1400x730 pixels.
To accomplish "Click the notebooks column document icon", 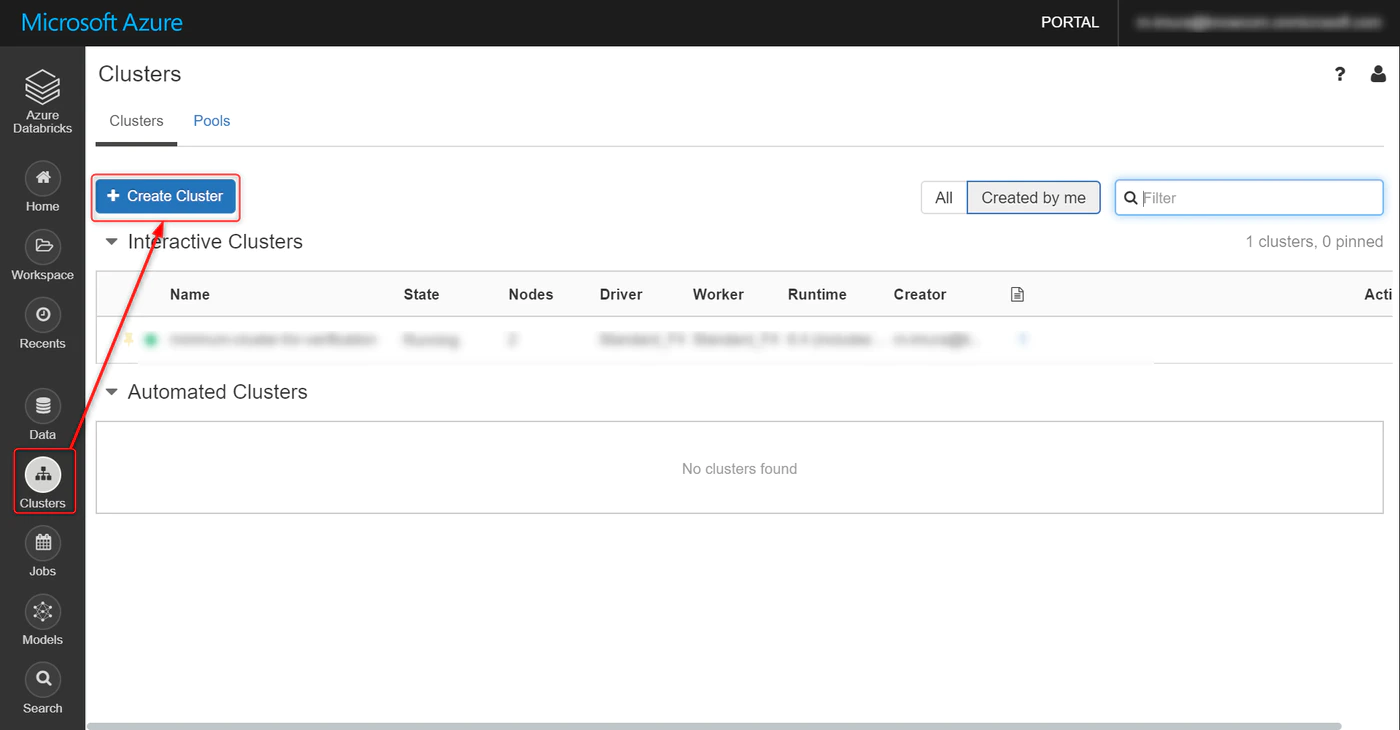I will (x=1017, y=294).
